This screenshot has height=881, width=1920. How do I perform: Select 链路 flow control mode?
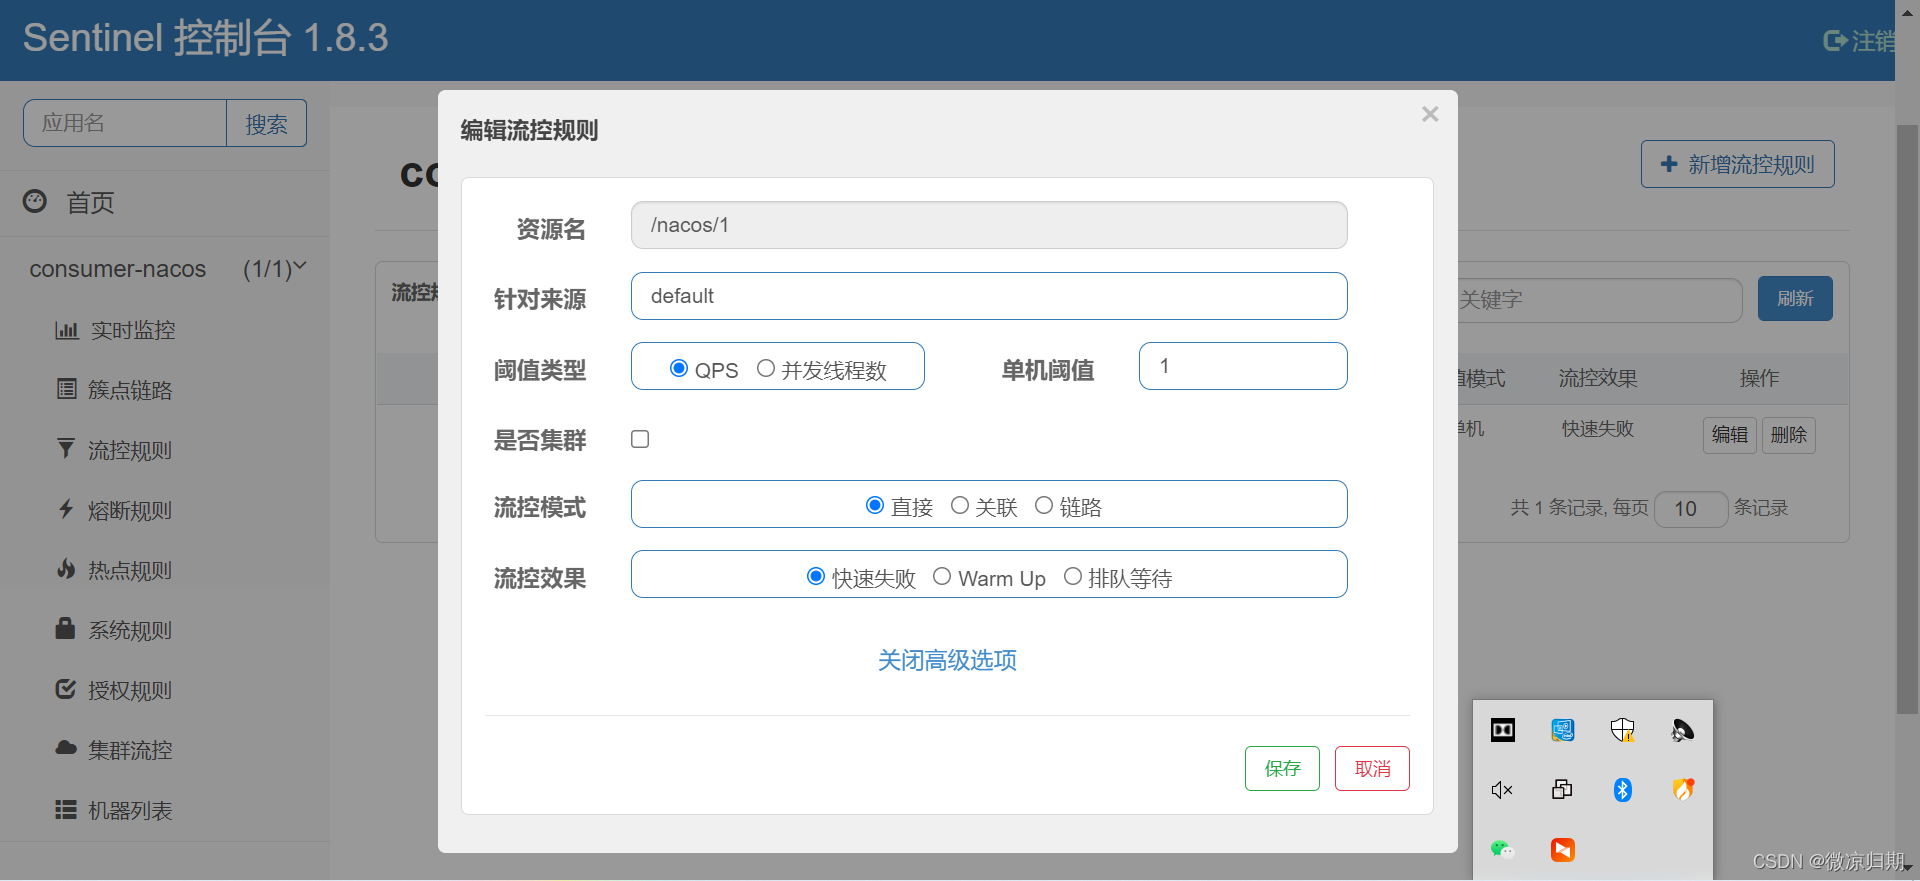click(x=1044, y=505)
